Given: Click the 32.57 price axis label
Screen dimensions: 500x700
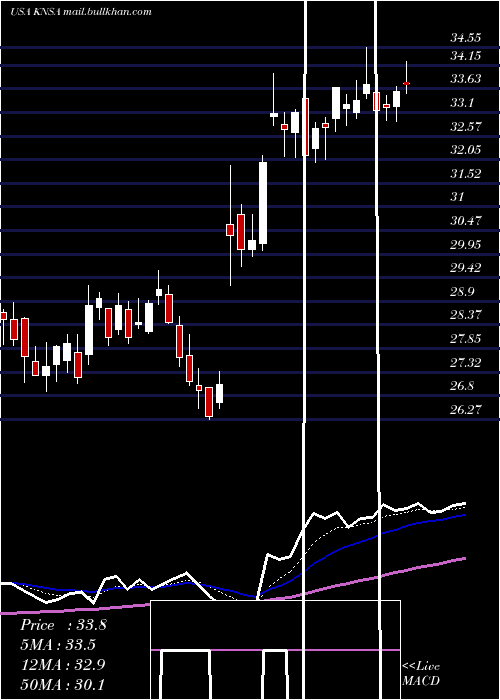Looking at the screenshot, I should (465, 126).
